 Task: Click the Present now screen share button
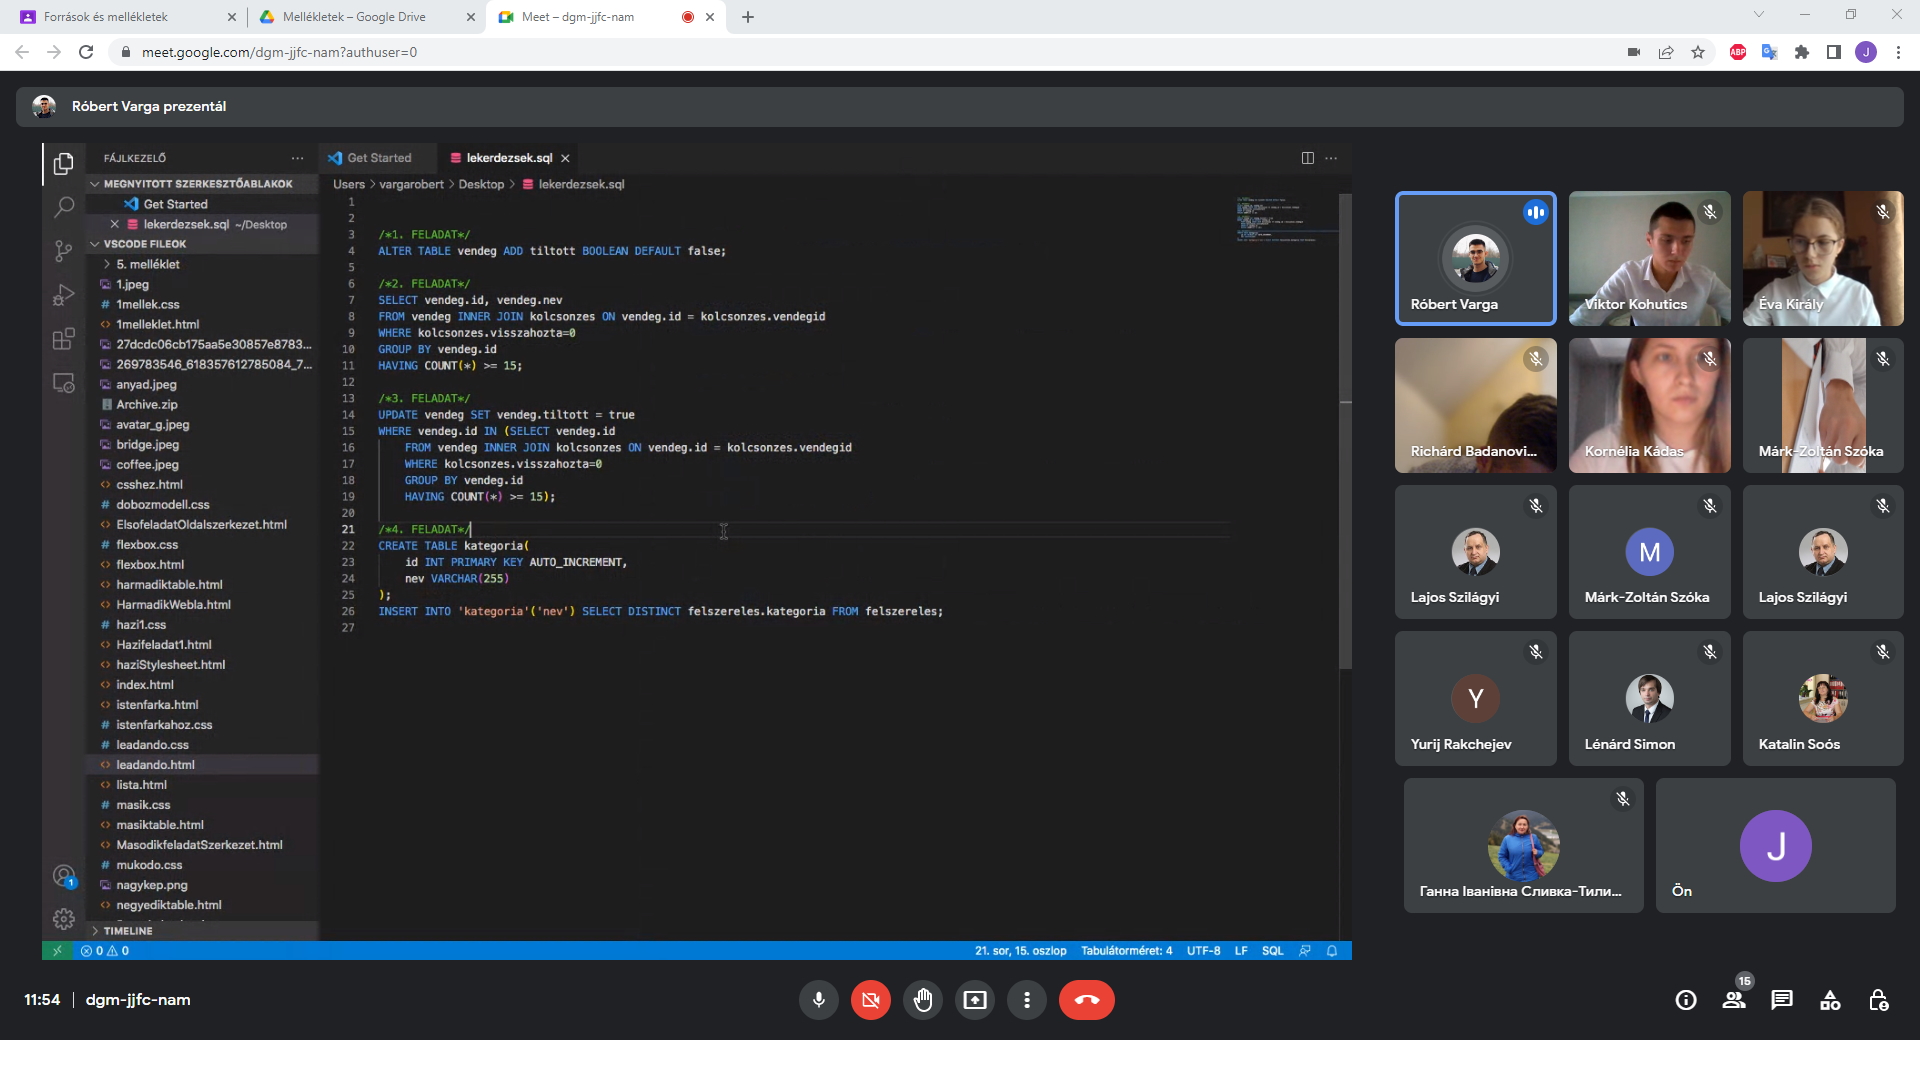click(975, 1000)
